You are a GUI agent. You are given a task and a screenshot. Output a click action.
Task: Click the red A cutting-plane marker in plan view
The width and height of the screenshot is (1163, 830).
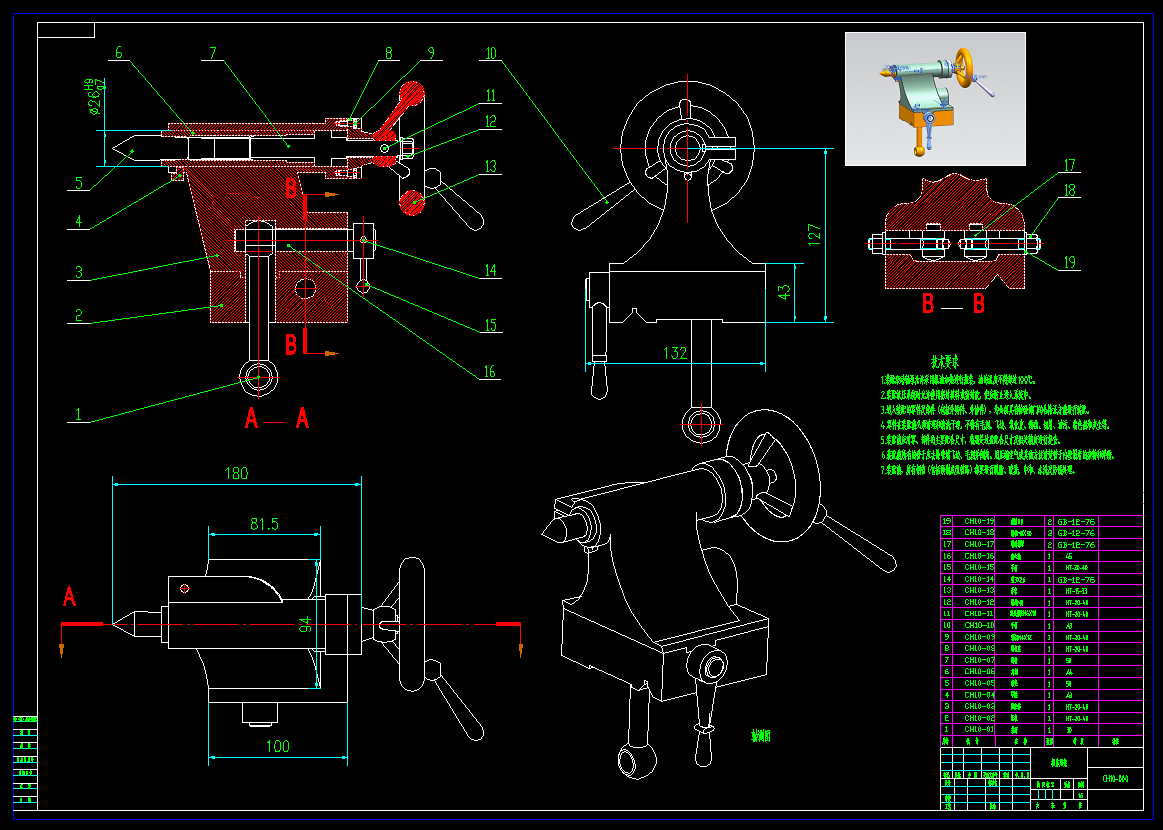[69, 596]
